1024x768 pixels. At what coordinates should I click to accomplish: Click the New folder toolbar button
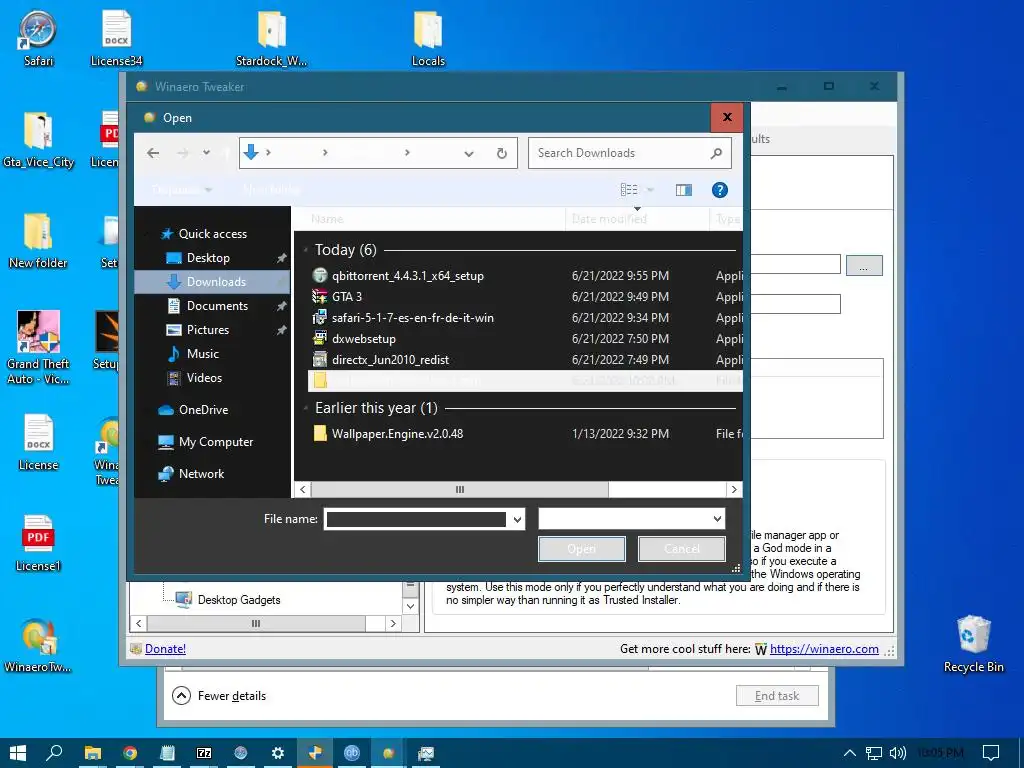tap(271, 190)
